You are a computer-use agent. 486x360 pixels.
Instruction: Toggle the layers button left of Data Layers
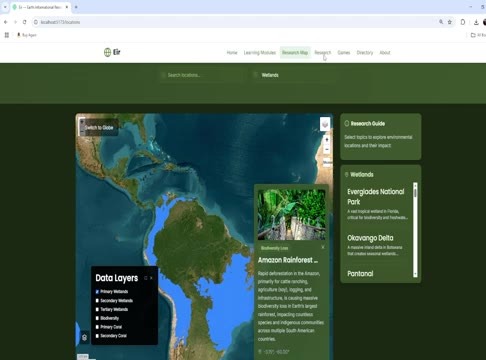[x=84, y=337]
